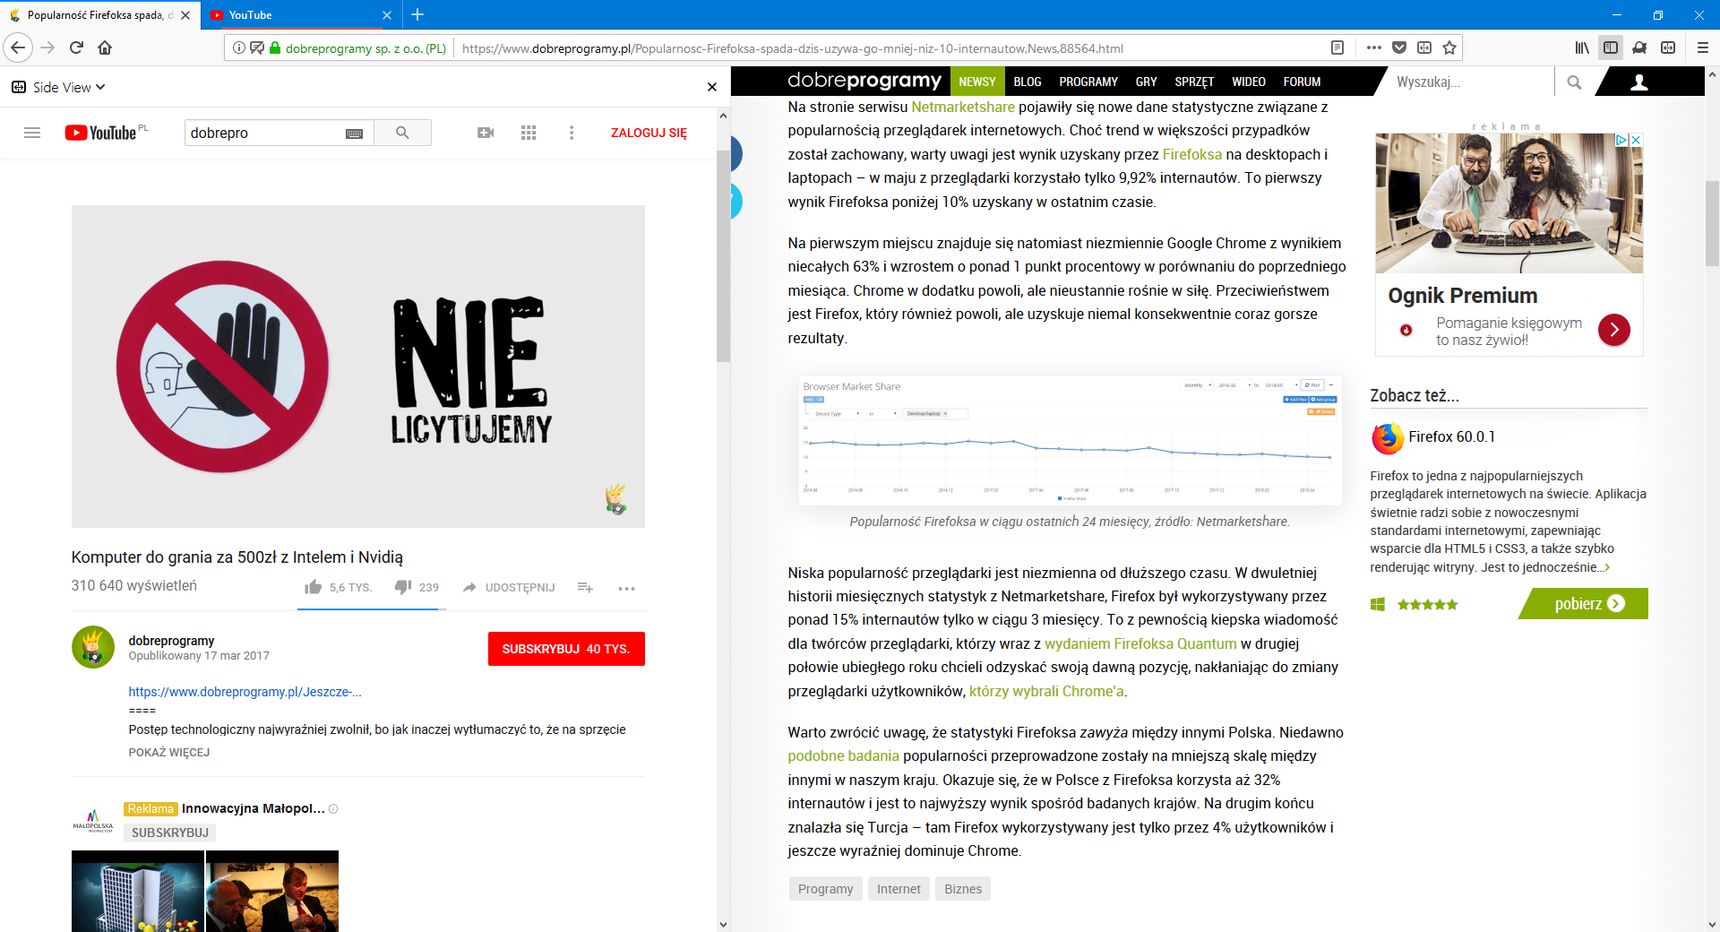Close the YouTube tab
The image size is (1720, 932).
(387, 15)
